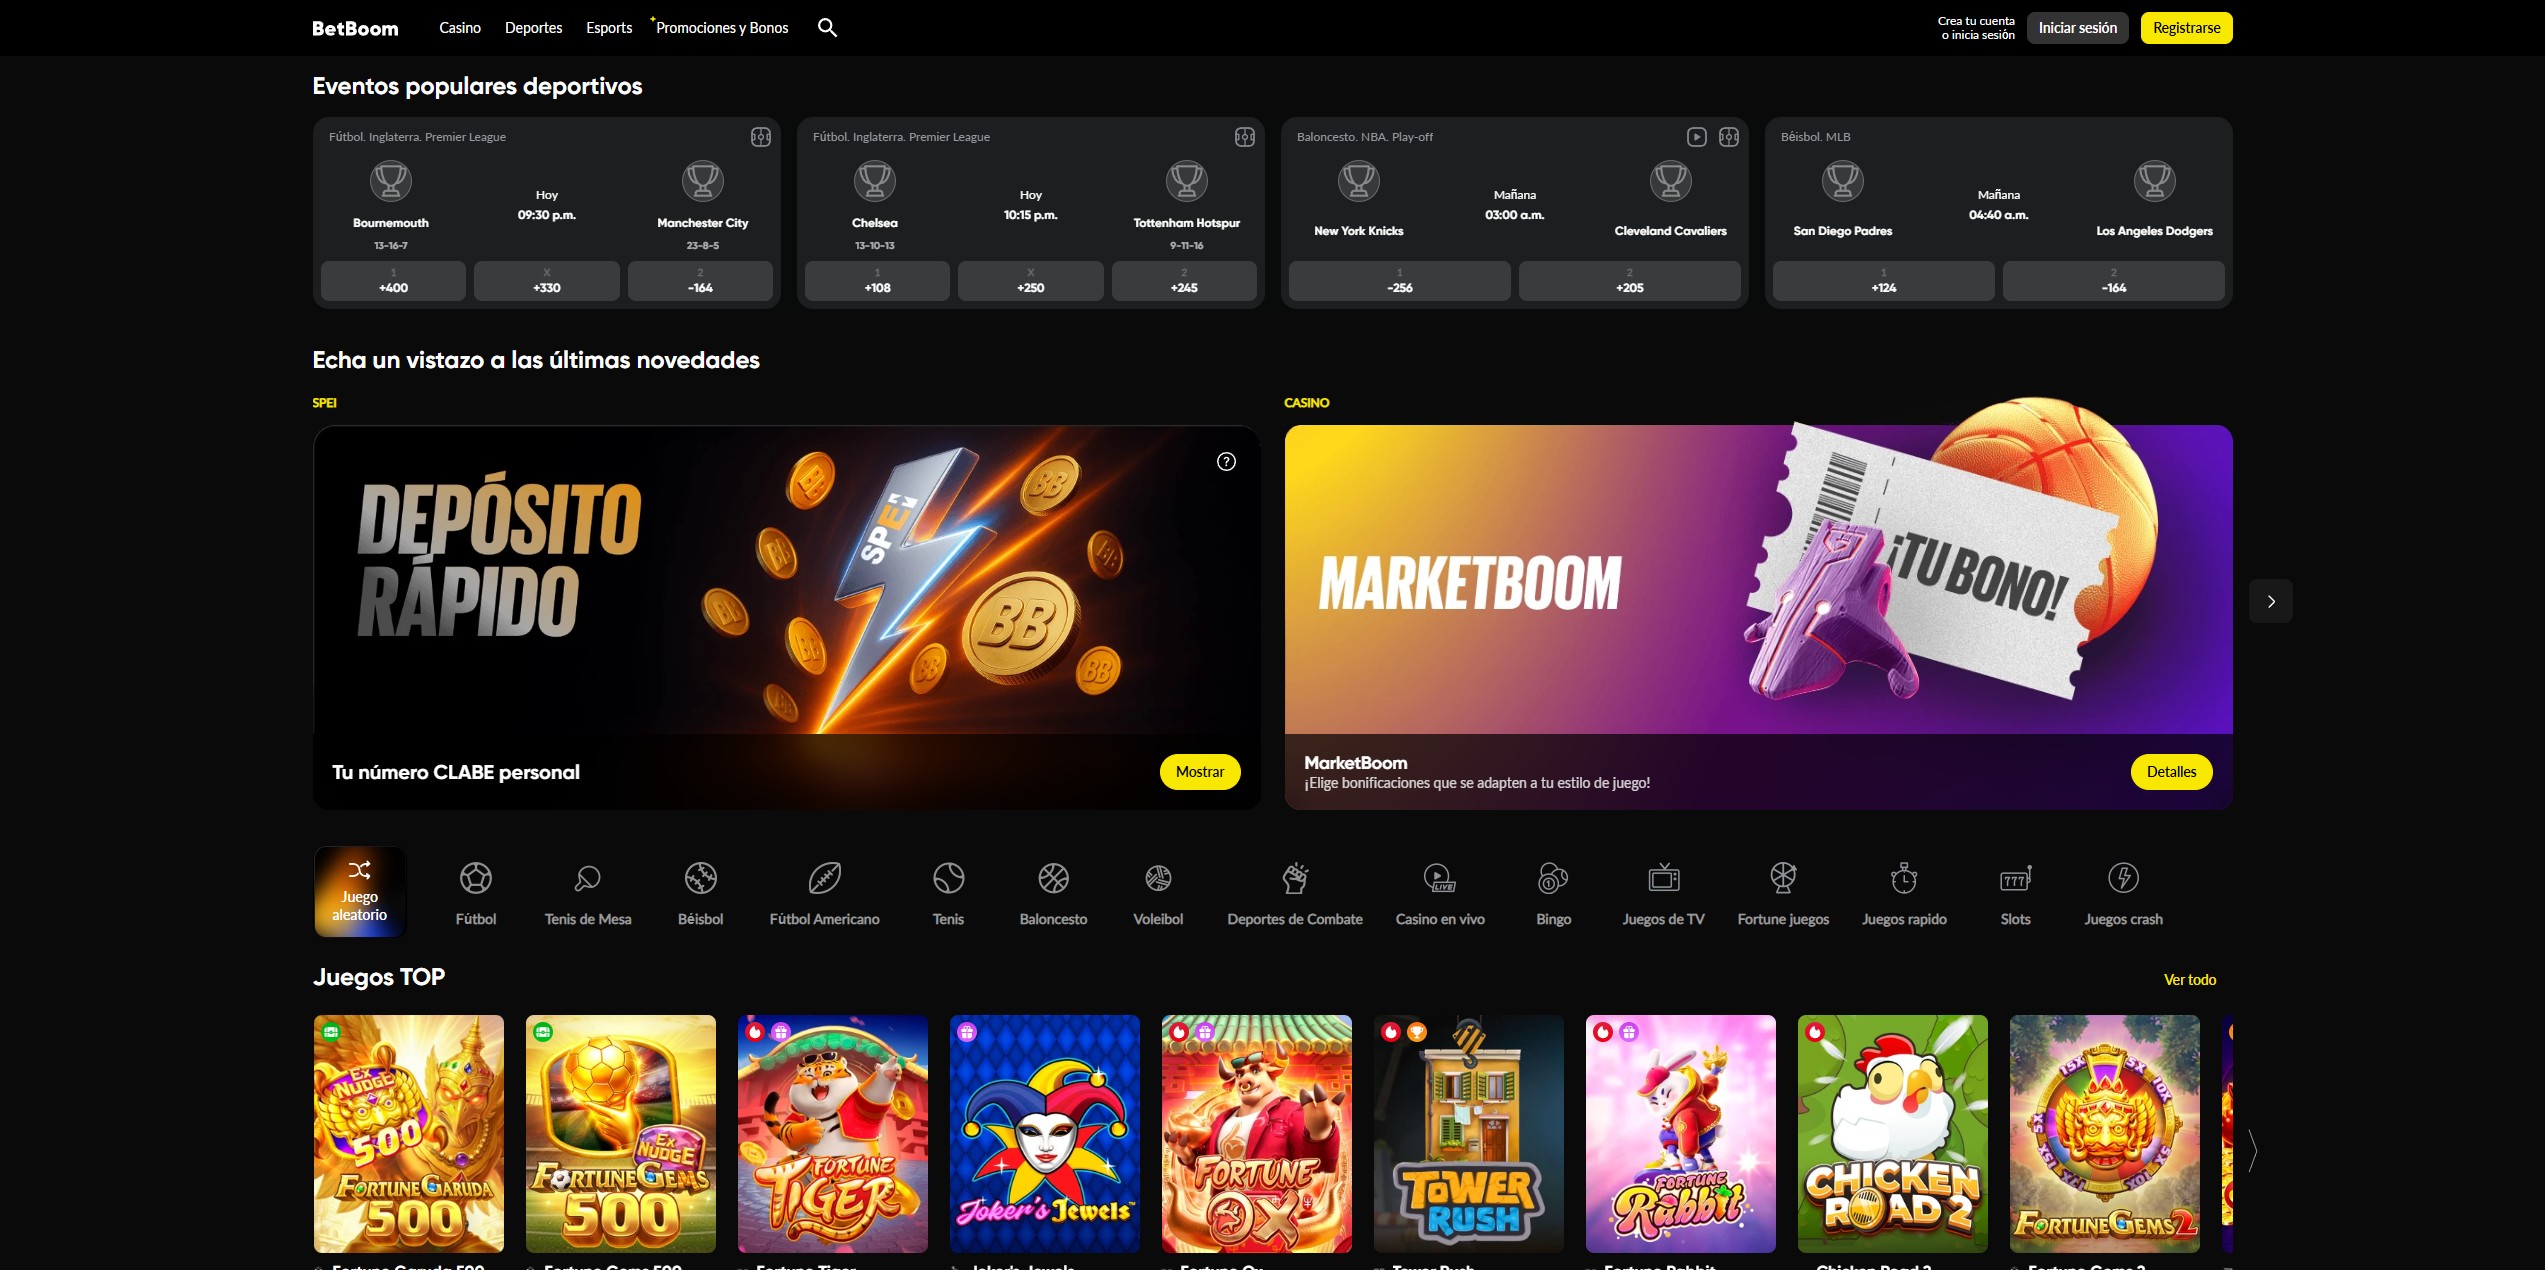
Task: Bet on Los Angeles Dodgers at -164
Action: click(x=2114, y=281)
